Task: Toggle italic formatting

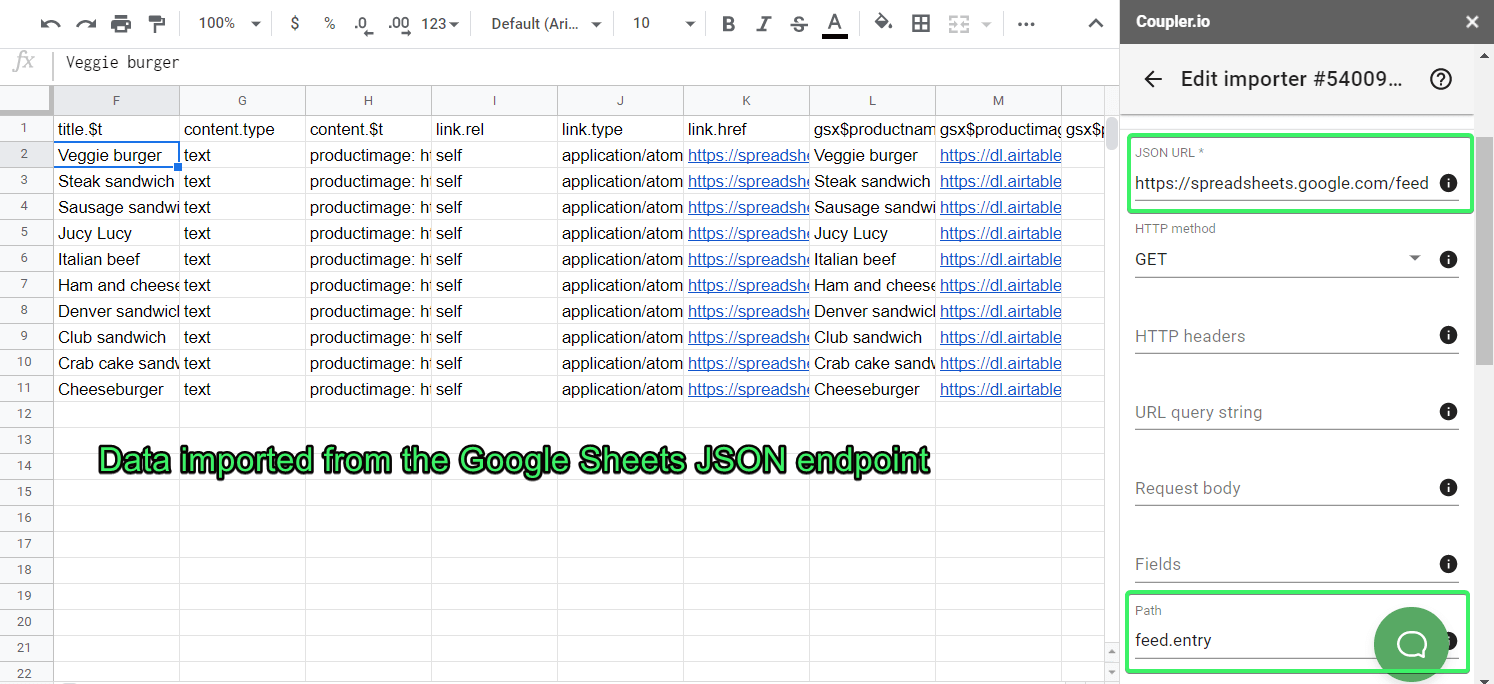Action: click(x=763, y=22)
